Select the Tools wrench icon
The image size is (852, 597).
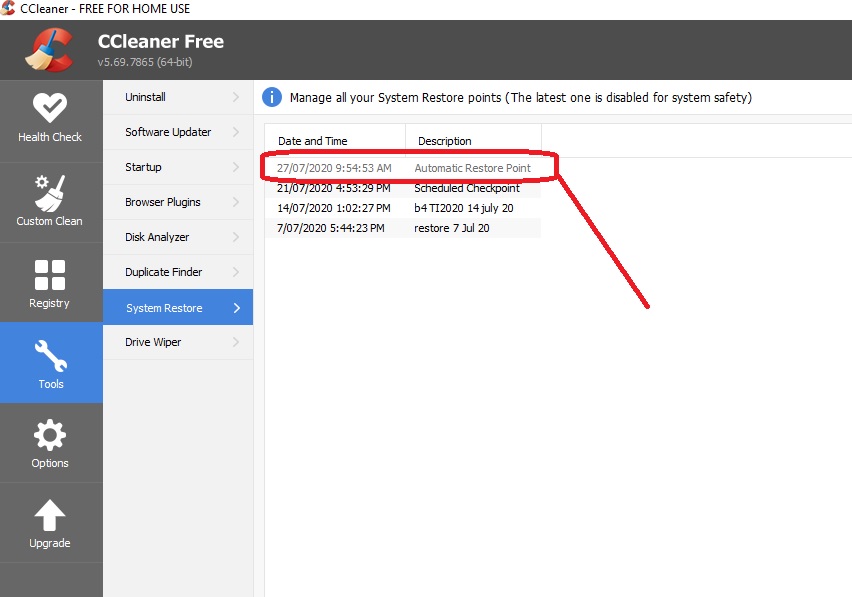point(51,356)
